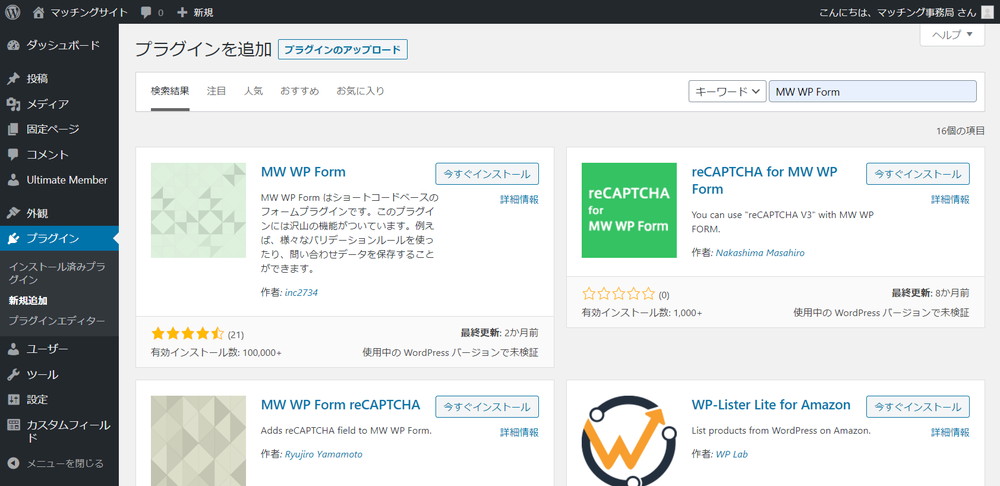Image resolution: width=1000 pixels, height=486 pixels.
Task: Click the こんにちは、マッチング事務局 さん greeting
Action: tap(897, 12)
